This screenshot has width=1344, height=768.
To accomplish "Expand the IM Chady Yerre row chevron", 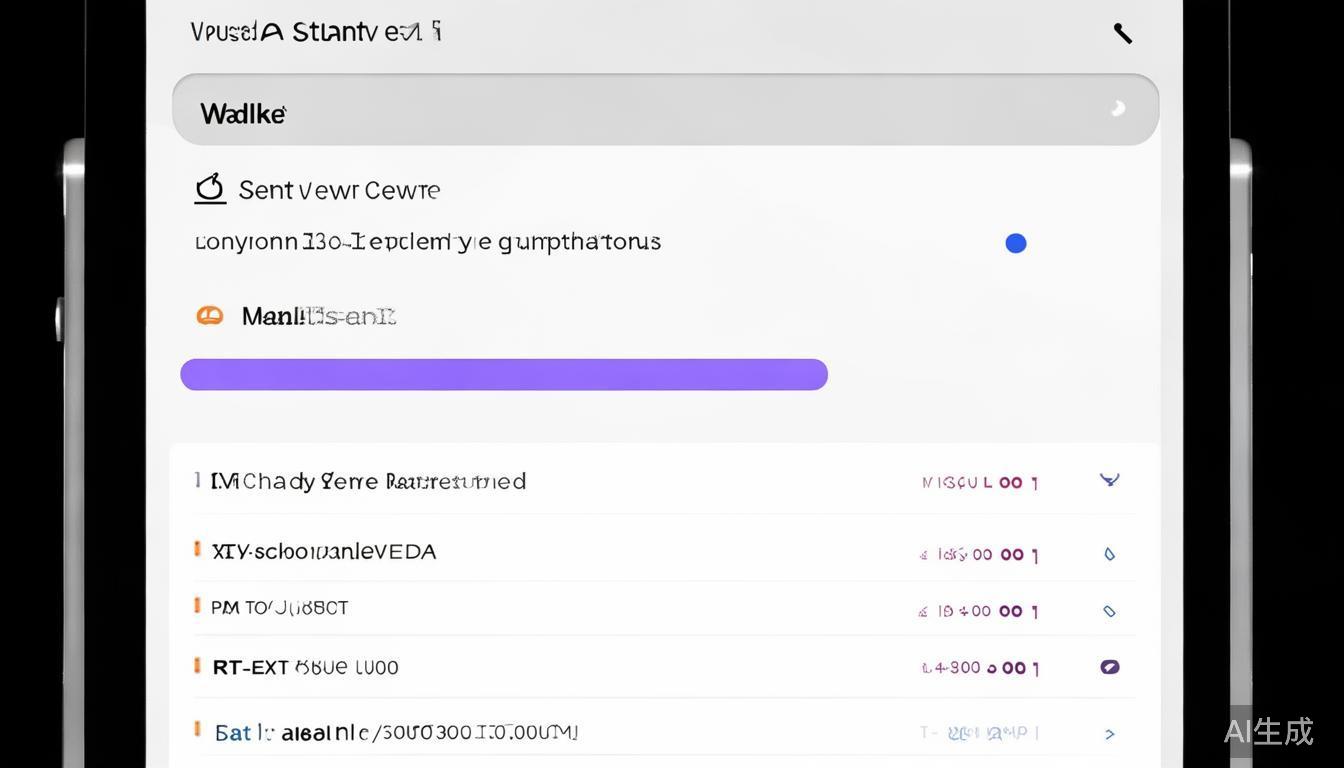I will [x=1109, y=480].
